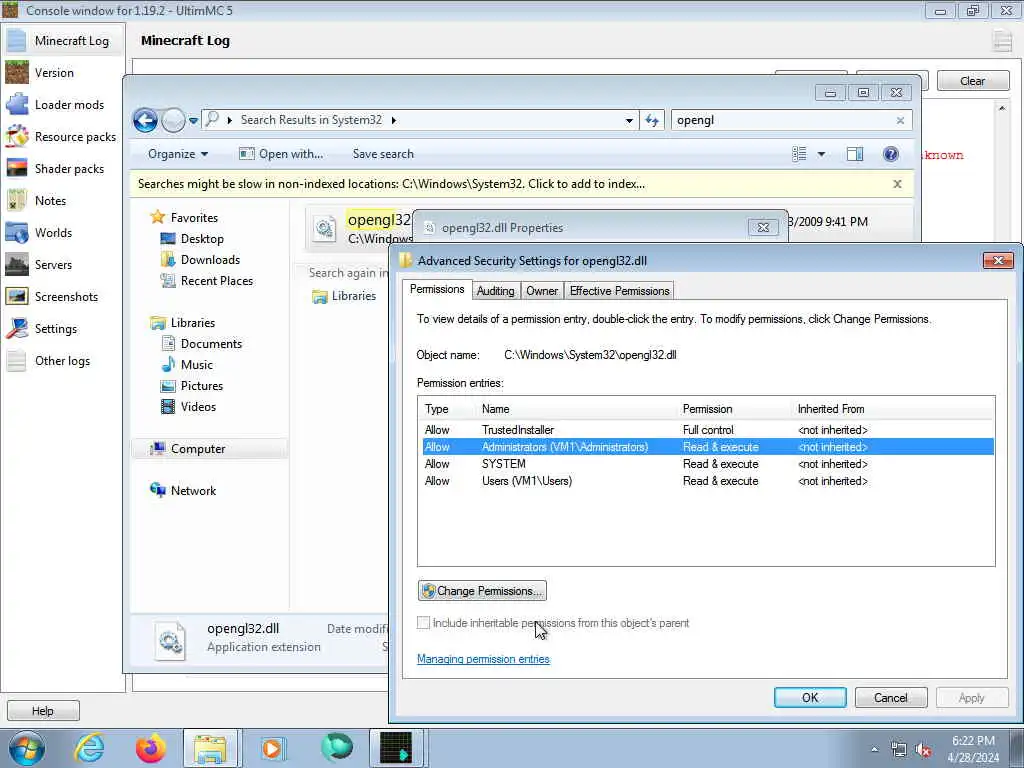1024x768 pixels.
Task: Open Resource packs page in sidebar
Action: 63,136
